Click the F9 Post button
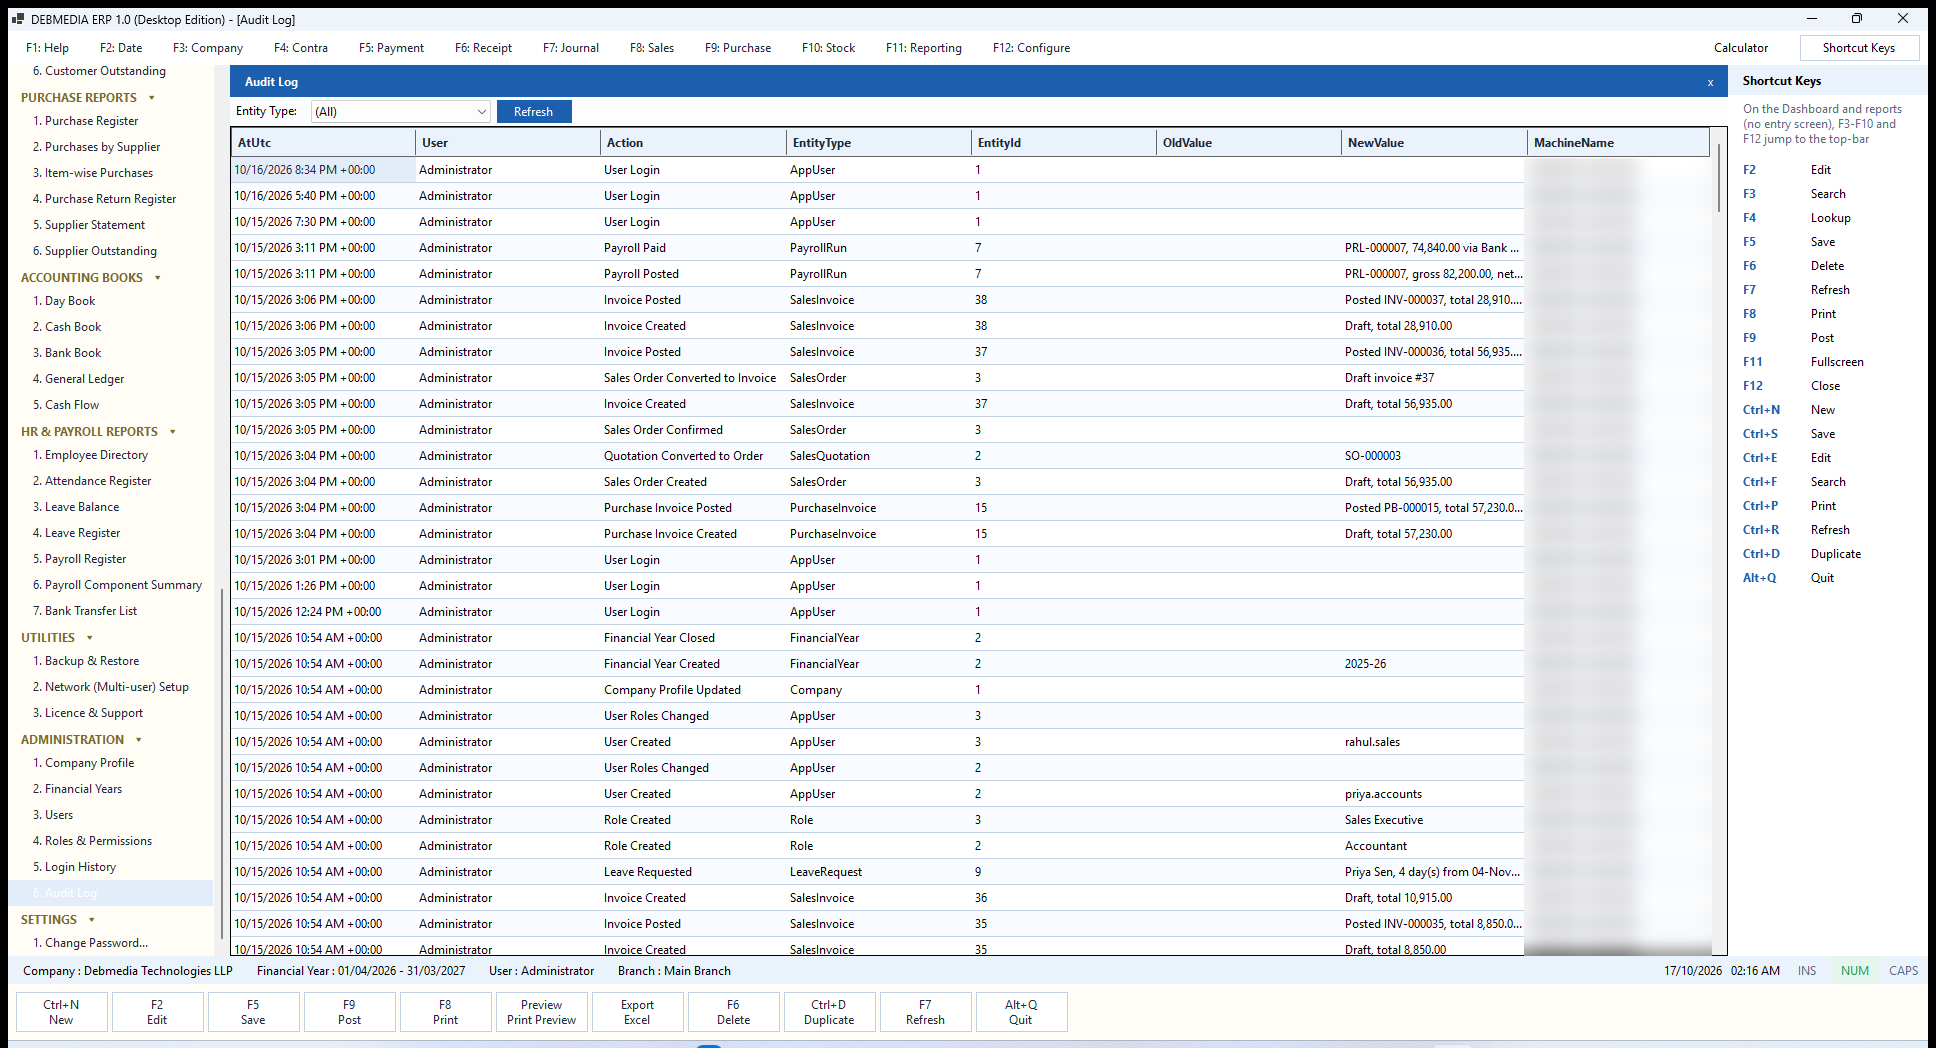Image resolution: width=1936 pixels, height=1048 pixels. [349, 1012]
